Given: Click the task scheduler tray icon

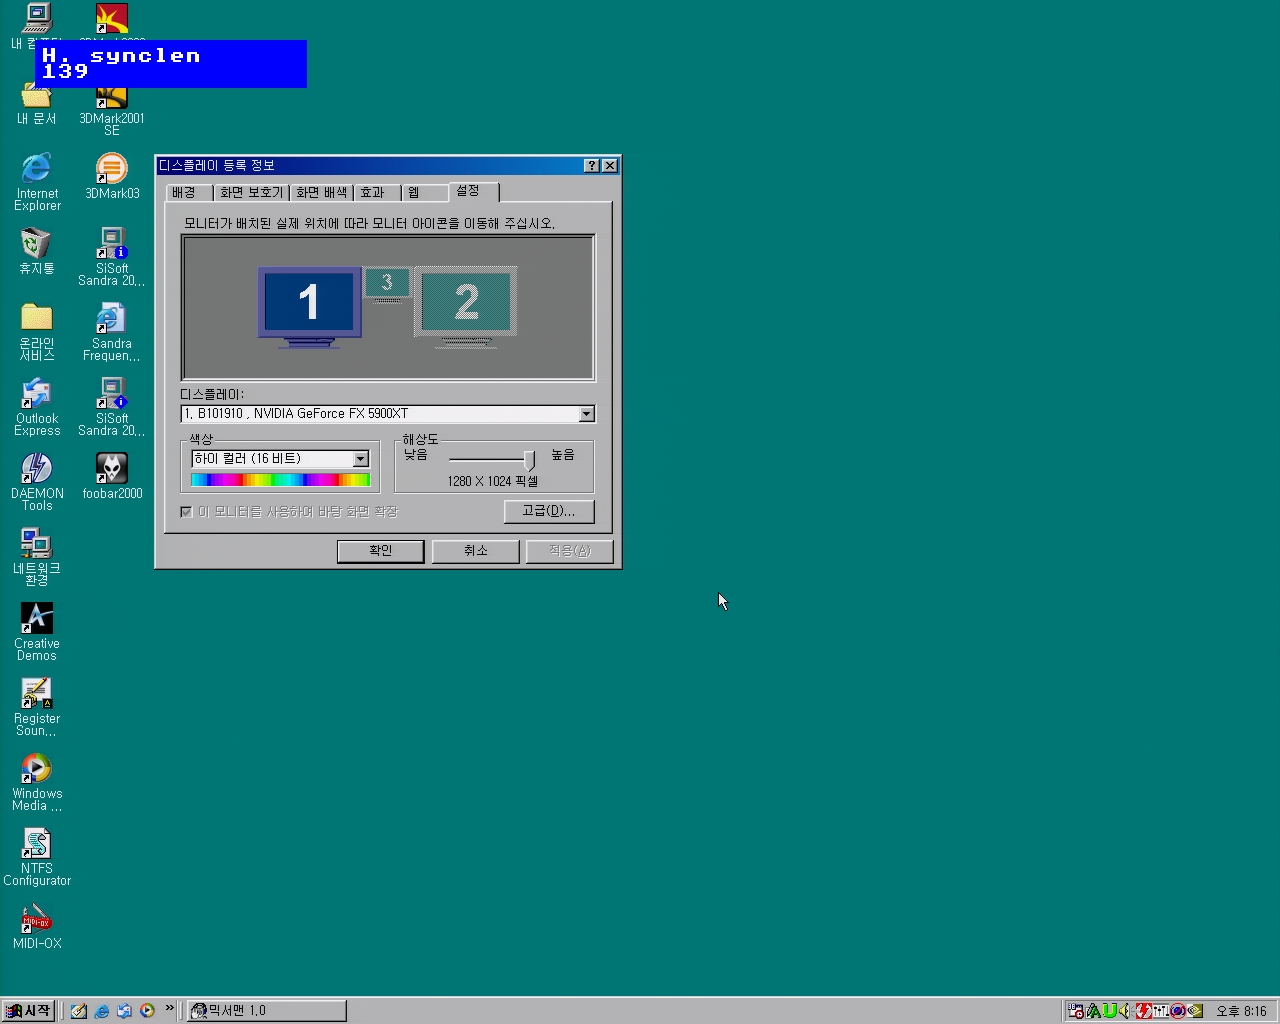Looking at the screenshot, I should click(x=1076, y=1011).
